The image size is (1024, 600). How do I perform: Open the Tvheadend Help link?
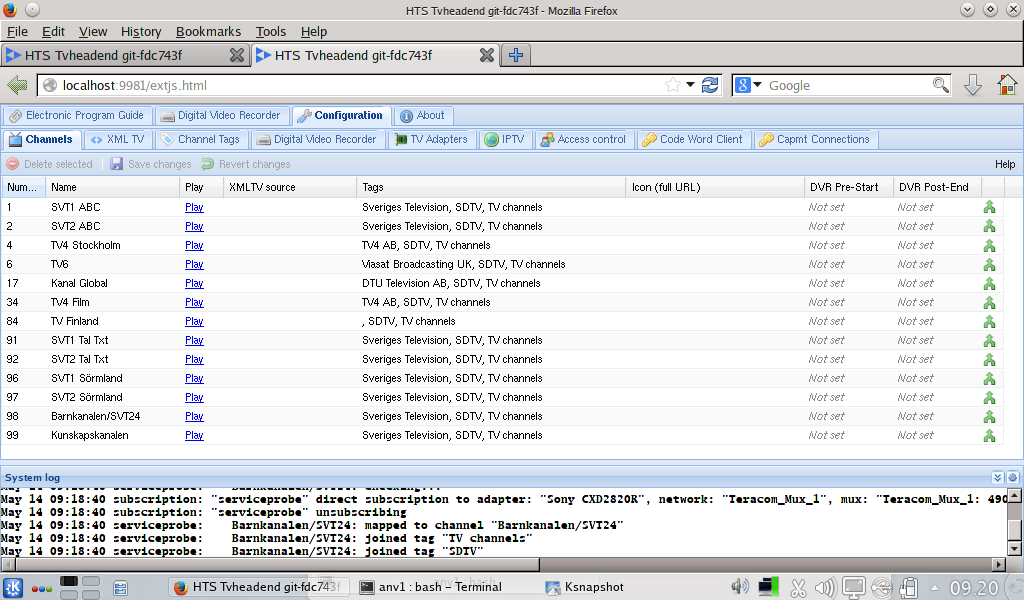coord(1004,165)
